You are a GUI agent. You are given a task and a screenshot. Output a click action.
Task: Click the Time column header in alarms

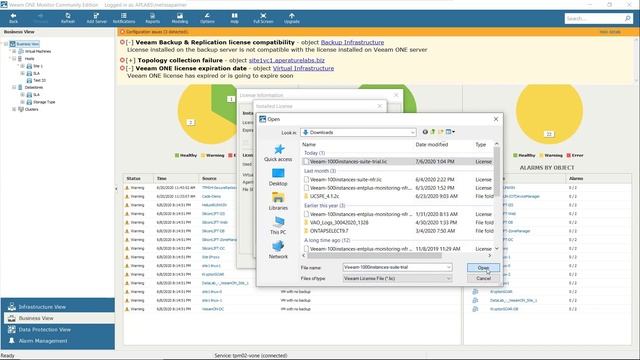tap(162, 178)
